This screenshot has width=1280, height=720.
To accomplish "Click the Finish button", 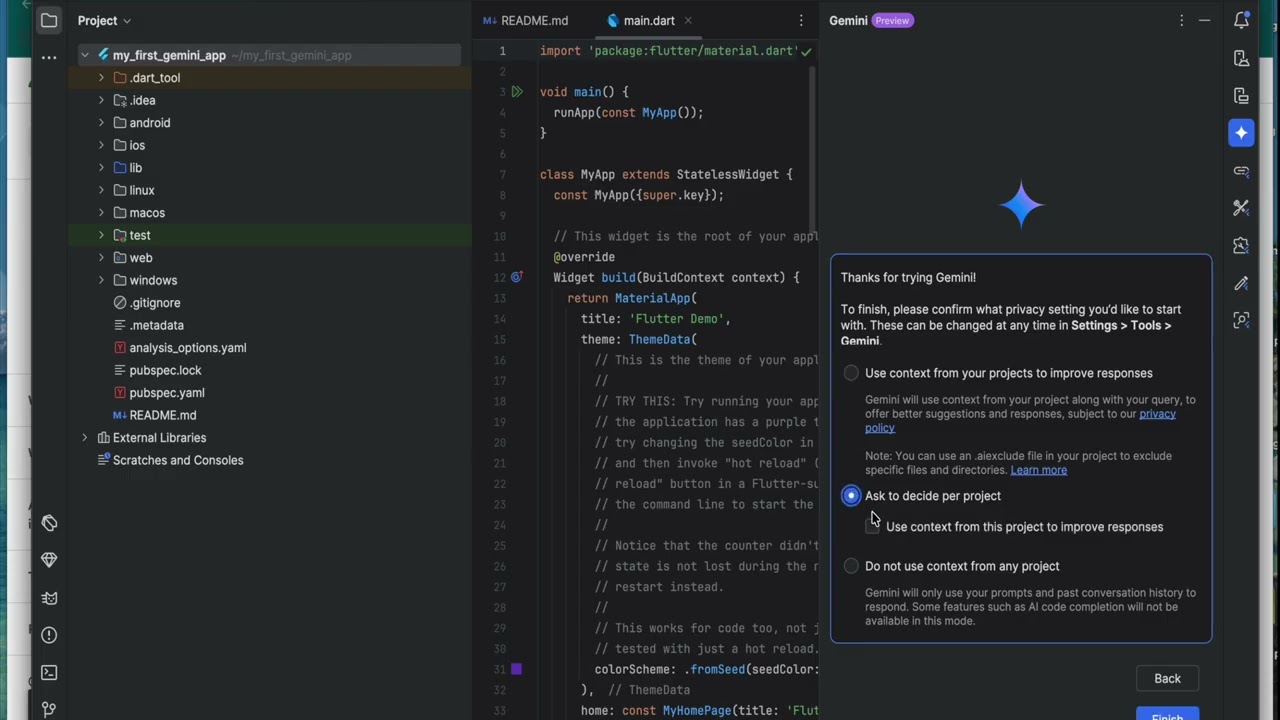I will 1167,714.
